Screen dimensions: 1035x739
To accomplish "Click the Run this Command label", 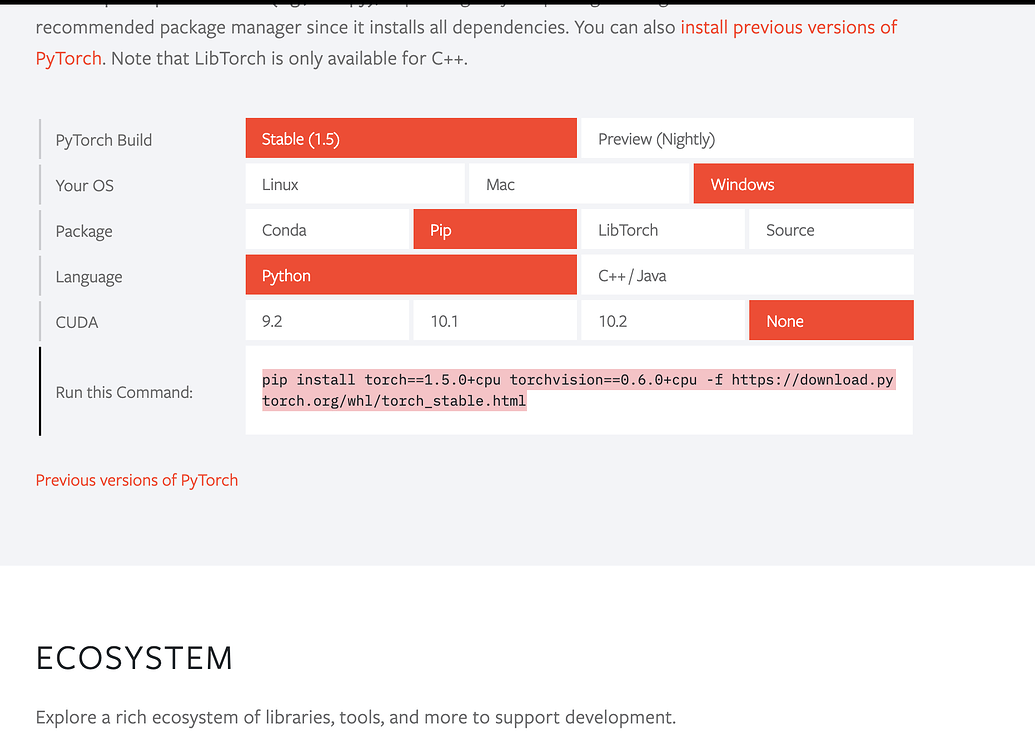I will pos(124,392).
